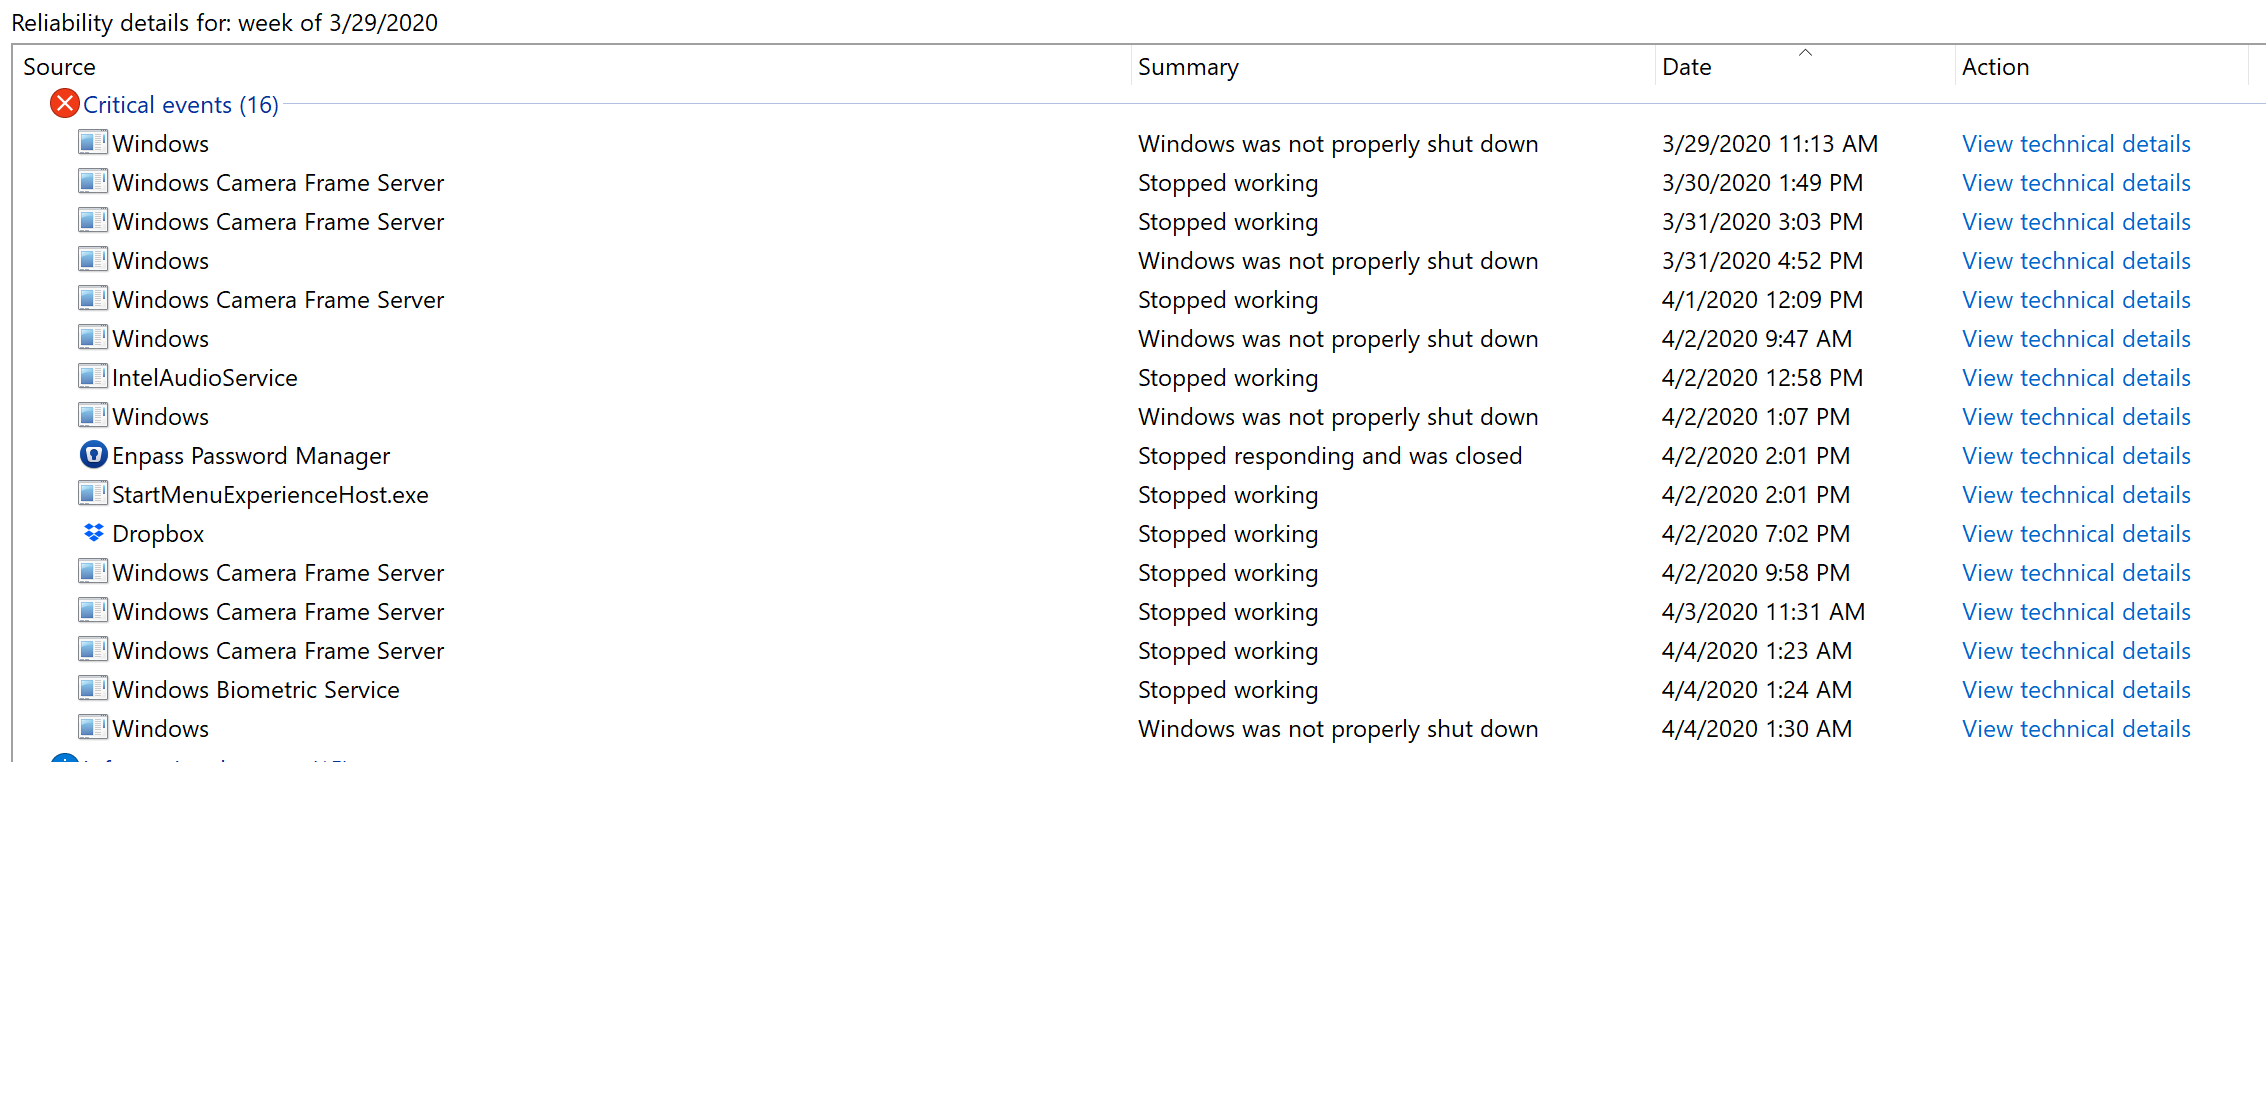The image size is (2266, 1094).
Task: Select the 'Enpass Password Manager' source entry
Action: tap(251, 456)
